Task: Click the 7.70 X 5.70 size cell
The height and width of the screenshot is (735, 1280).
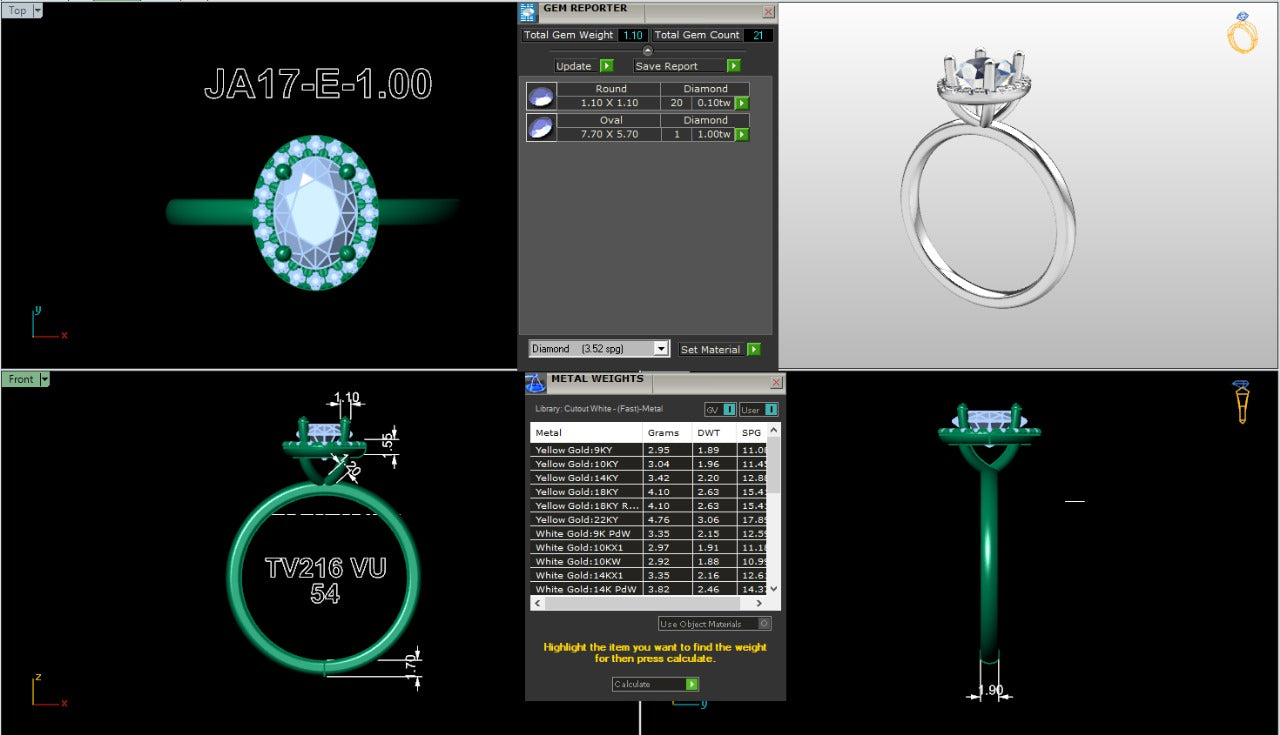Action: pos(611,134)
